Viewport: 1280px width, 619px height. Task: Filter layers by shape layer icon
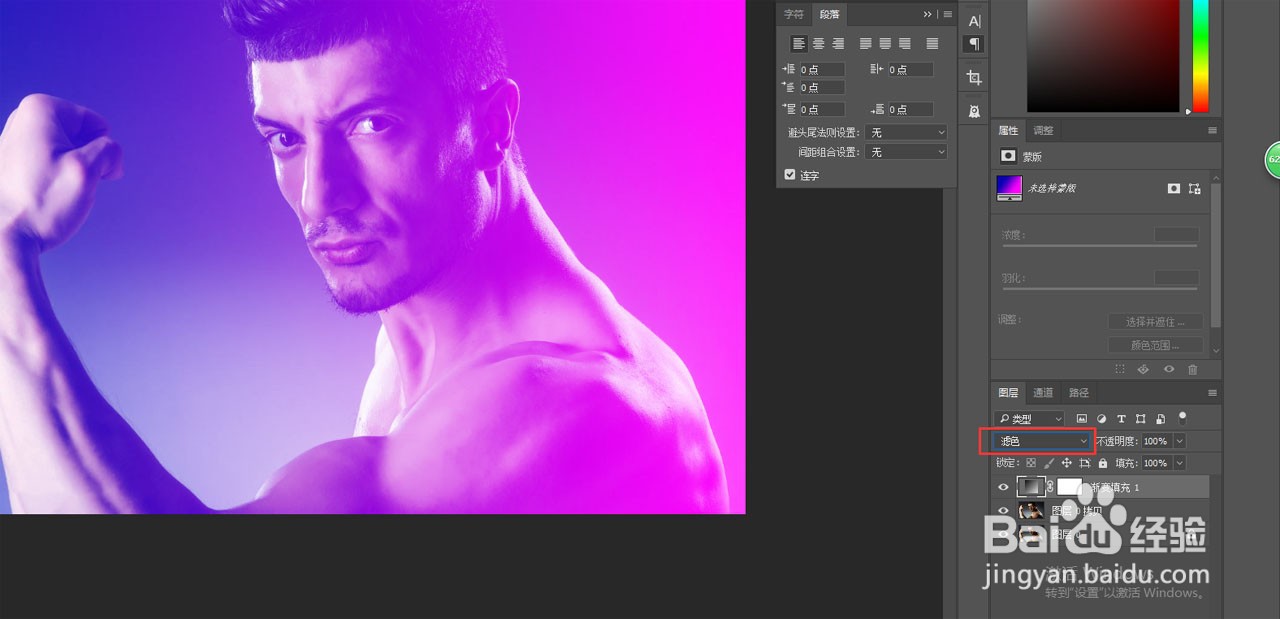point(1141,419)
